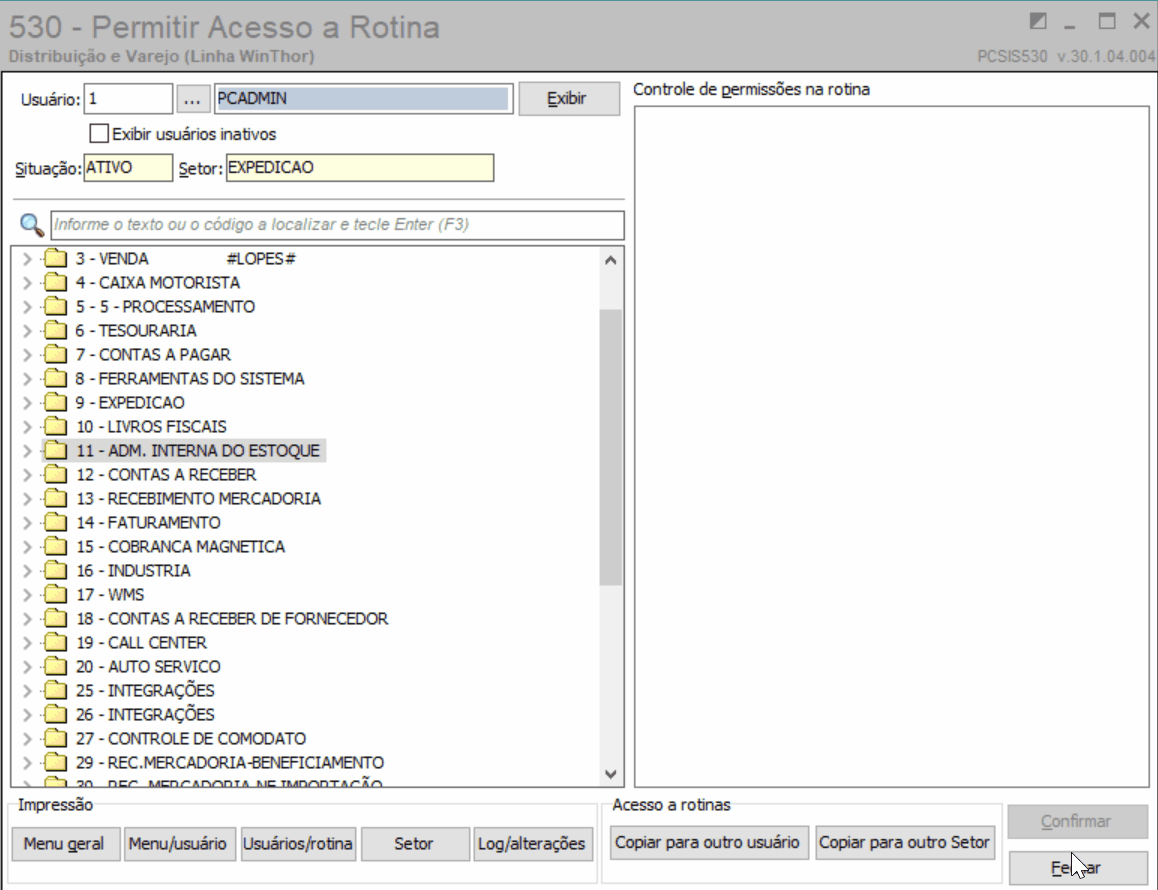Image resolution: width=1158 pixels, height=890 pixels.
Task: Click Copiar para outro usuário
Action: [708, 843]
